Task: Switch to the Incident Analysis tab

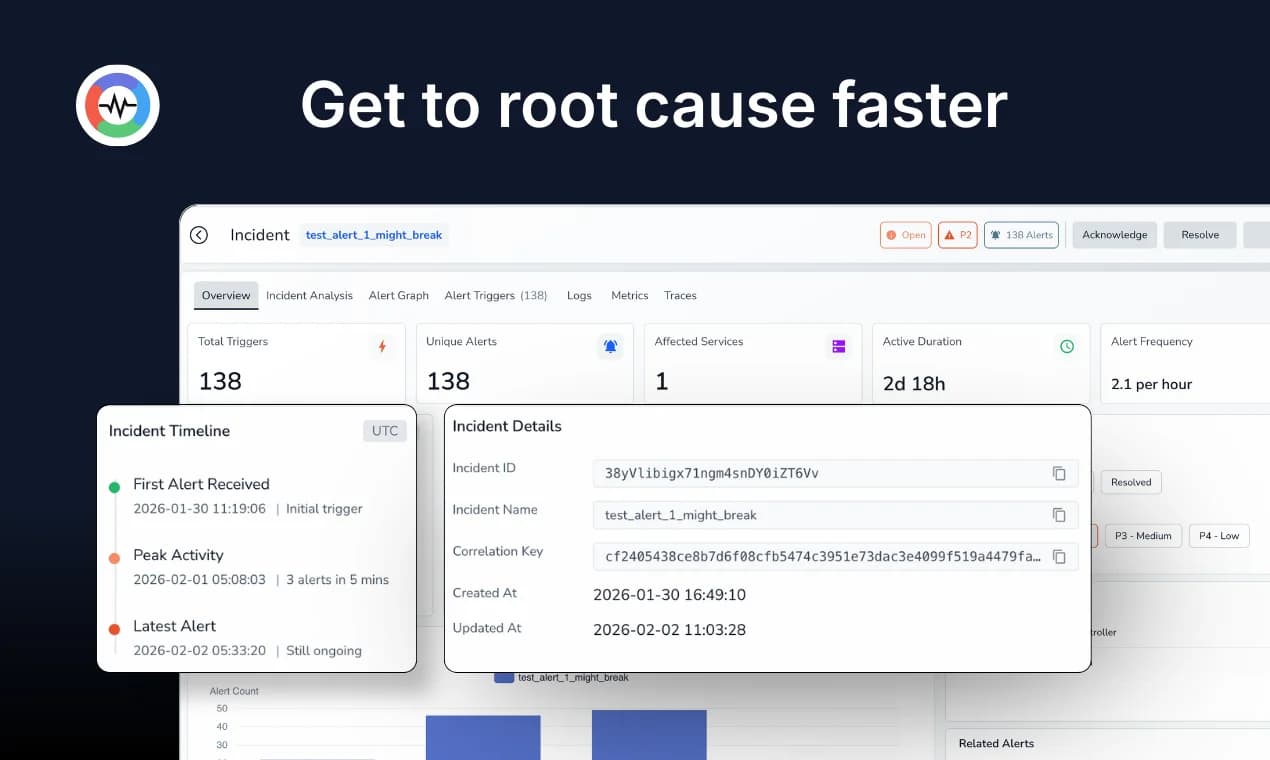Action: 309,295
